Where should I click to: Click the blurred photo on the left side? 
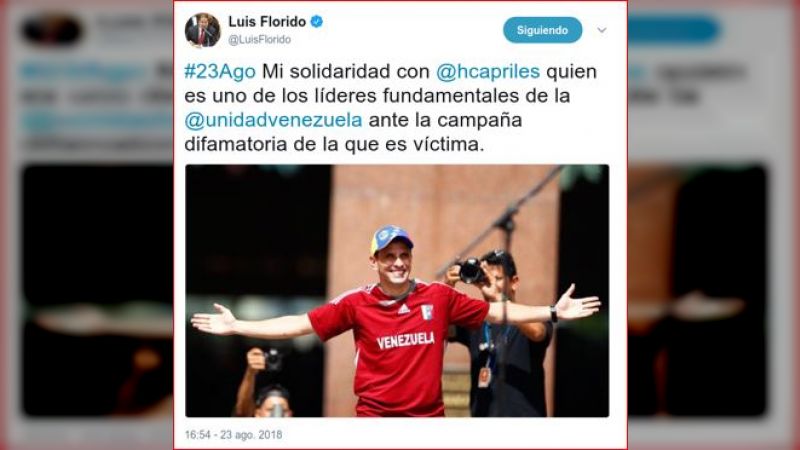(97, 290)
